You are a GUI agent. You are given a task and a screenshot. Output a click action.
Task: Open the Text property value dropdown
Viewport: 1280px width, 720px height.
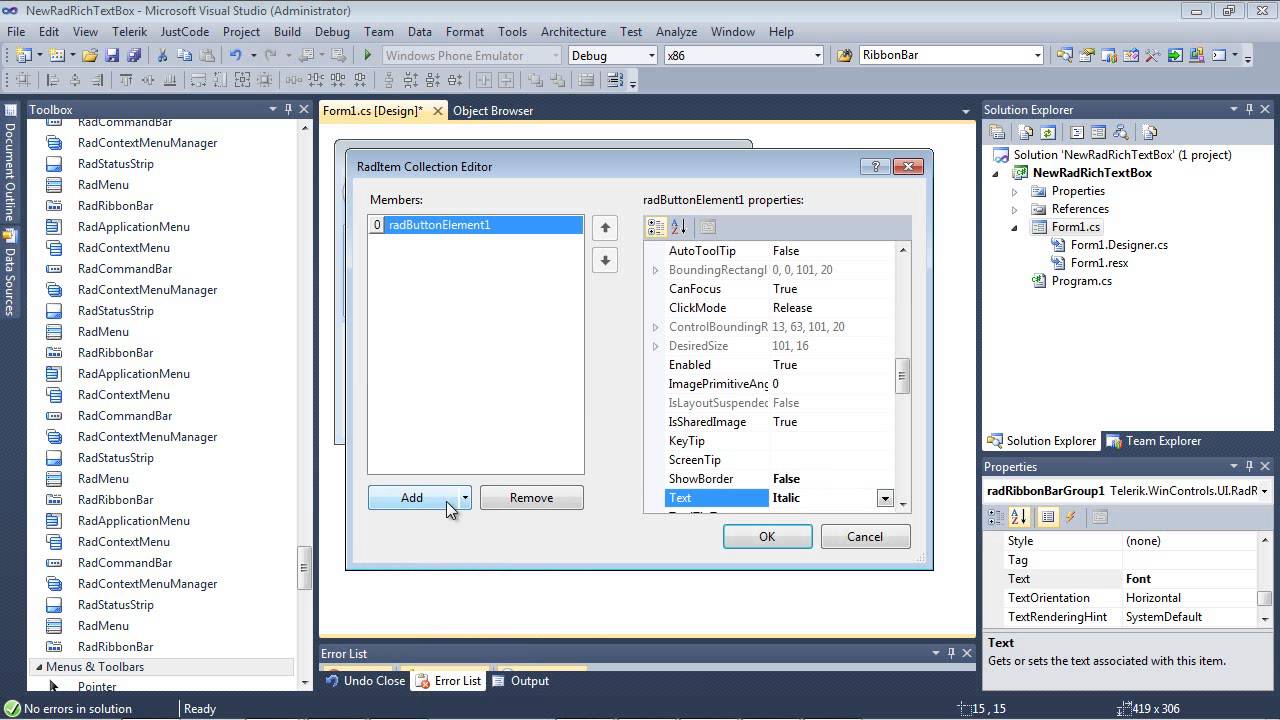tap(885, 498)
